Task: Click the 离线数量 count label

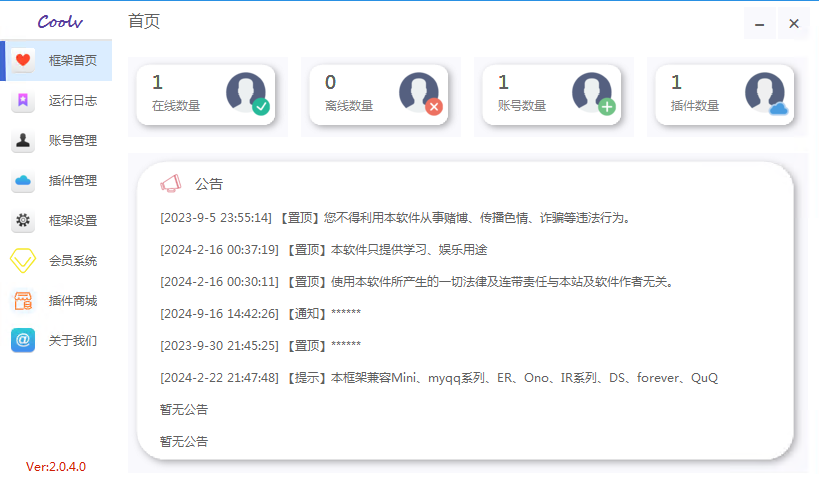Action: pos(349,106)
